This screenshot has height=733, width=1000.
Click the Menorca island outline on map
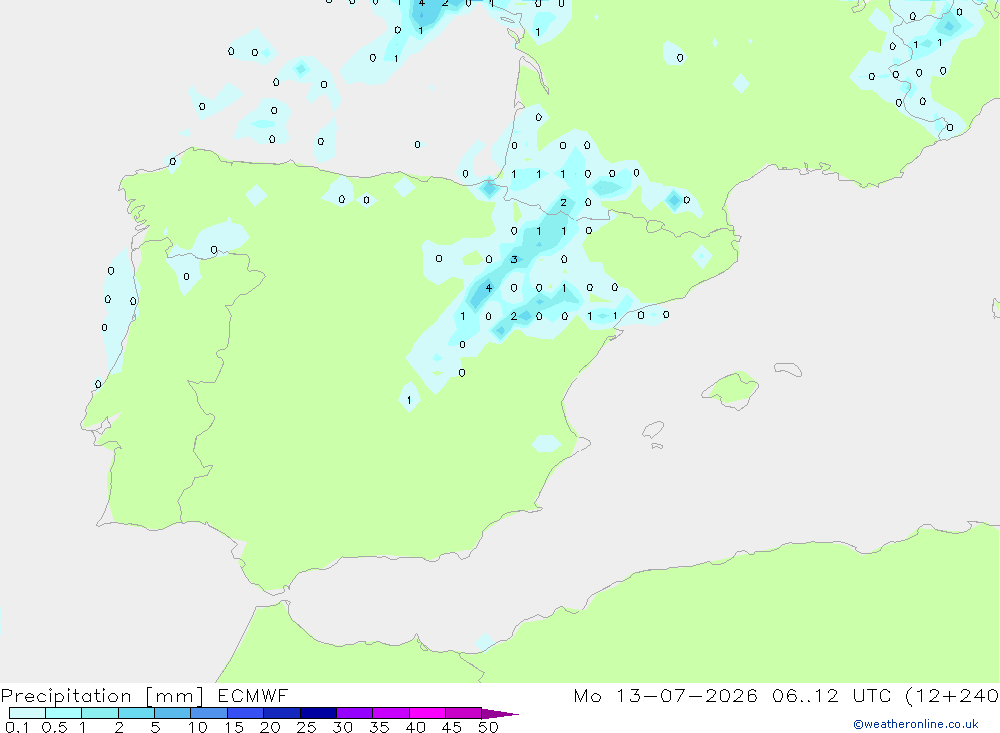[788, 369]
